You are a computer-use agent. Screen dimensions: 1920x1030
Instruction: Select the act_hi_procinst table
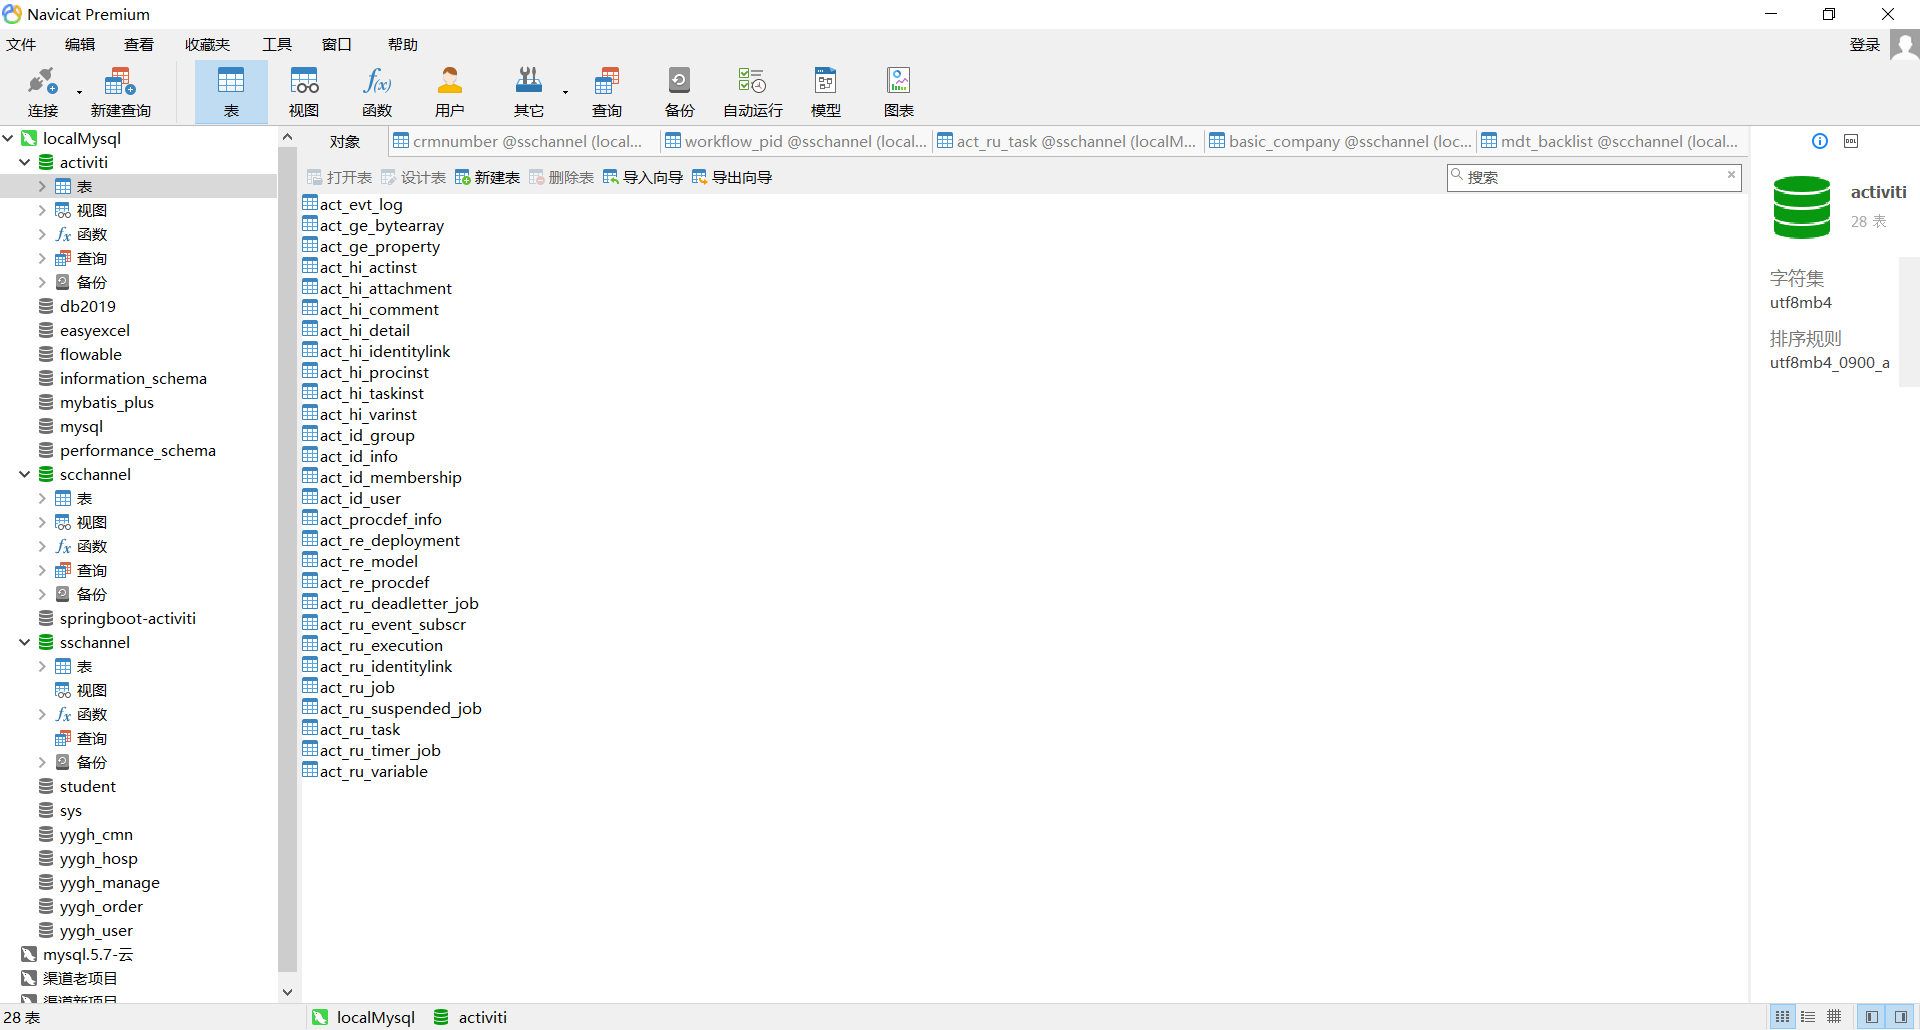coord(366,372)
